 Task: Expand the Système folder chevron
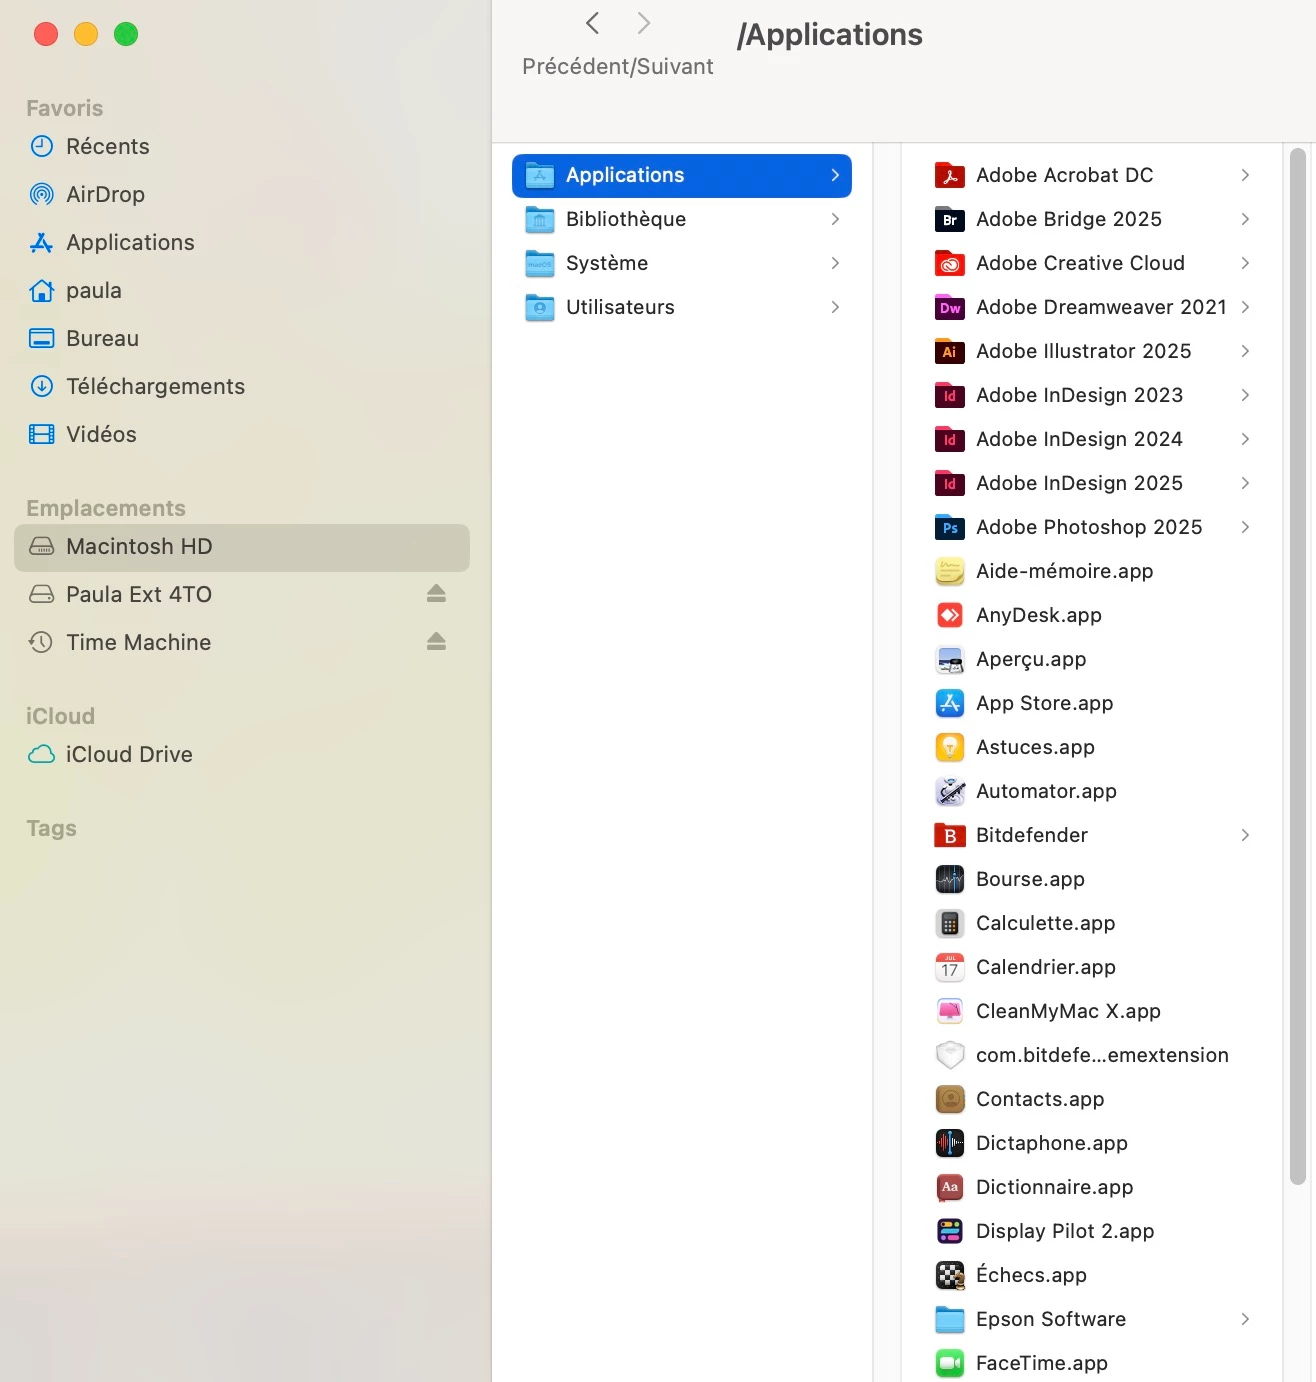[x=835, y=263]
